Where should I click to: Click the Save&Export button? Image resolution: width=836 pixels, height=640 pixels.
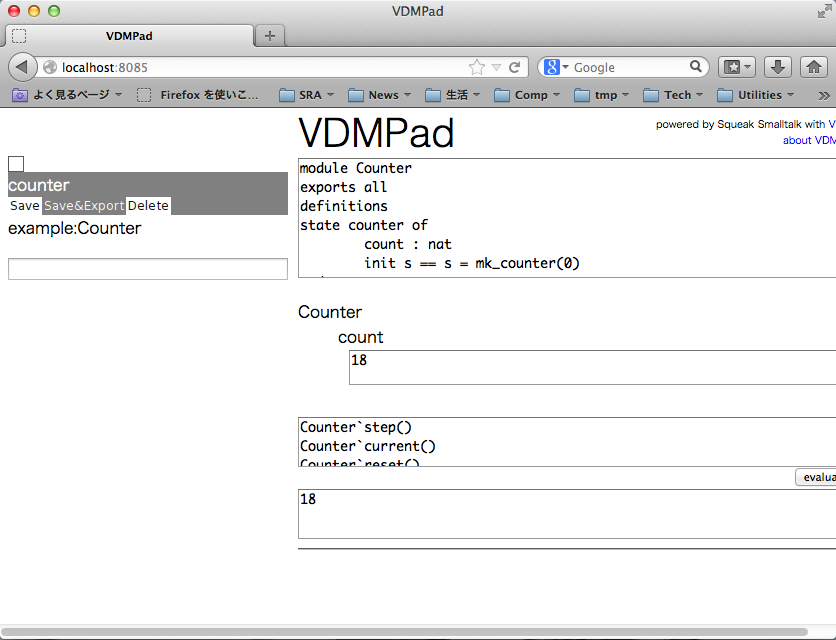[82, 205]
